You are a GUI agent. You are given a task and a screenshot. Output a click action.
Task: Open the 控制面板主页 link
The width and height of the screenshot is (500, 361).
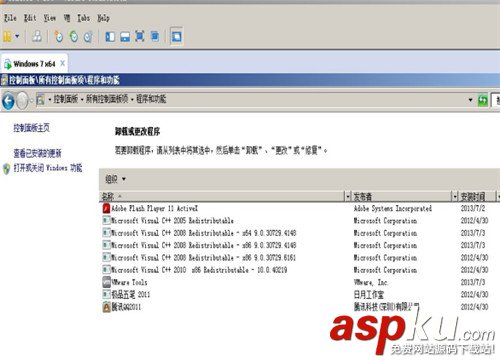[x=31, y=128]
